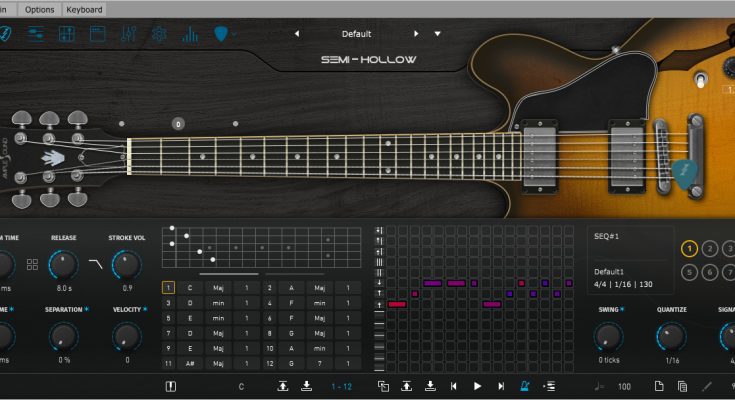Viewport: 735px width, 400px height.
Task: Click the Release knob
Action: point(63,265)
